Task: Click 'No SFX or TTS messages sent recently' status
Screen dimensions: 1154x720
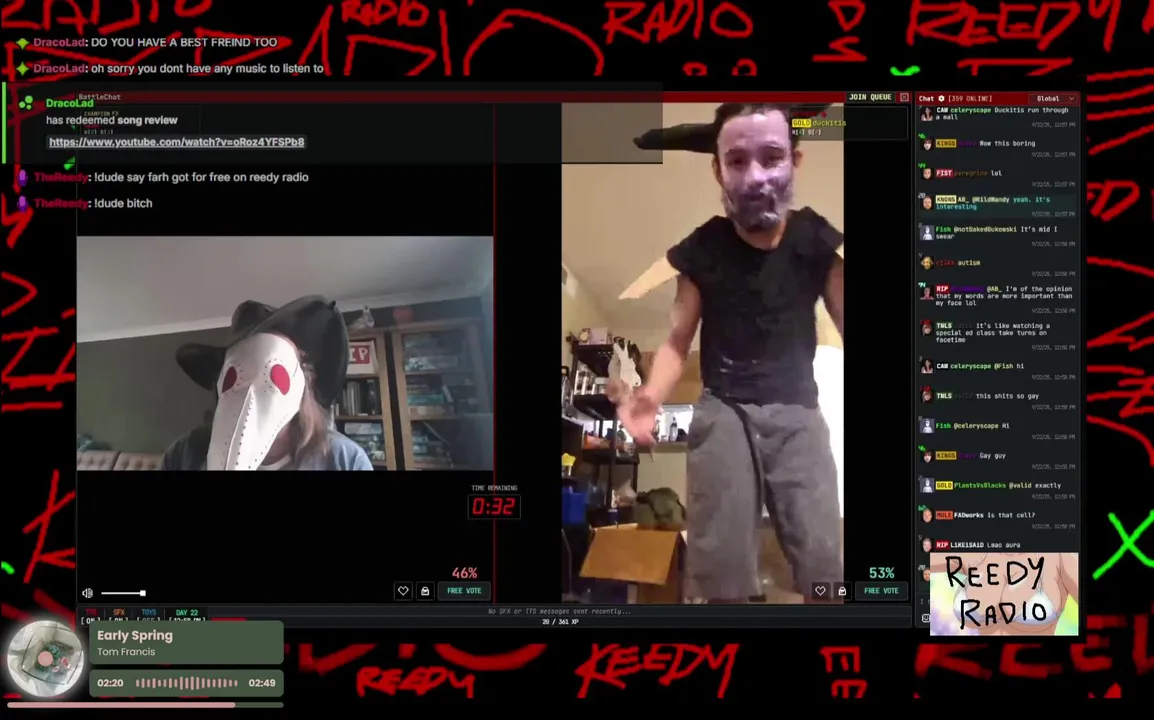Action: pyautogui.click(x=559, y=611)
